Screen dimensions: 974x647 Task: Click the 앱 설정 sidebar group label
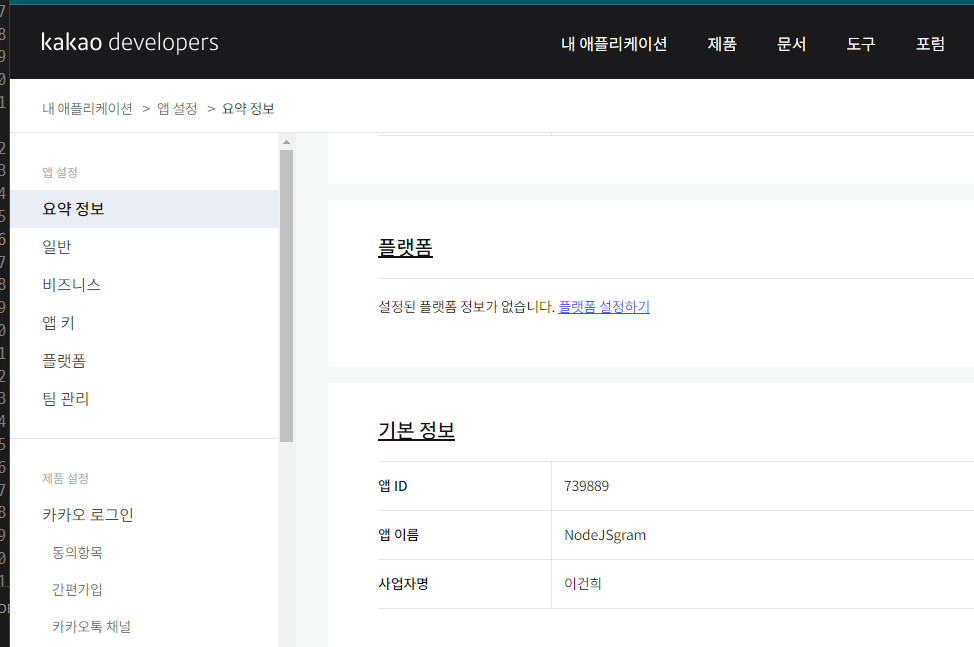pyautogui.click(x=60, y=173)
